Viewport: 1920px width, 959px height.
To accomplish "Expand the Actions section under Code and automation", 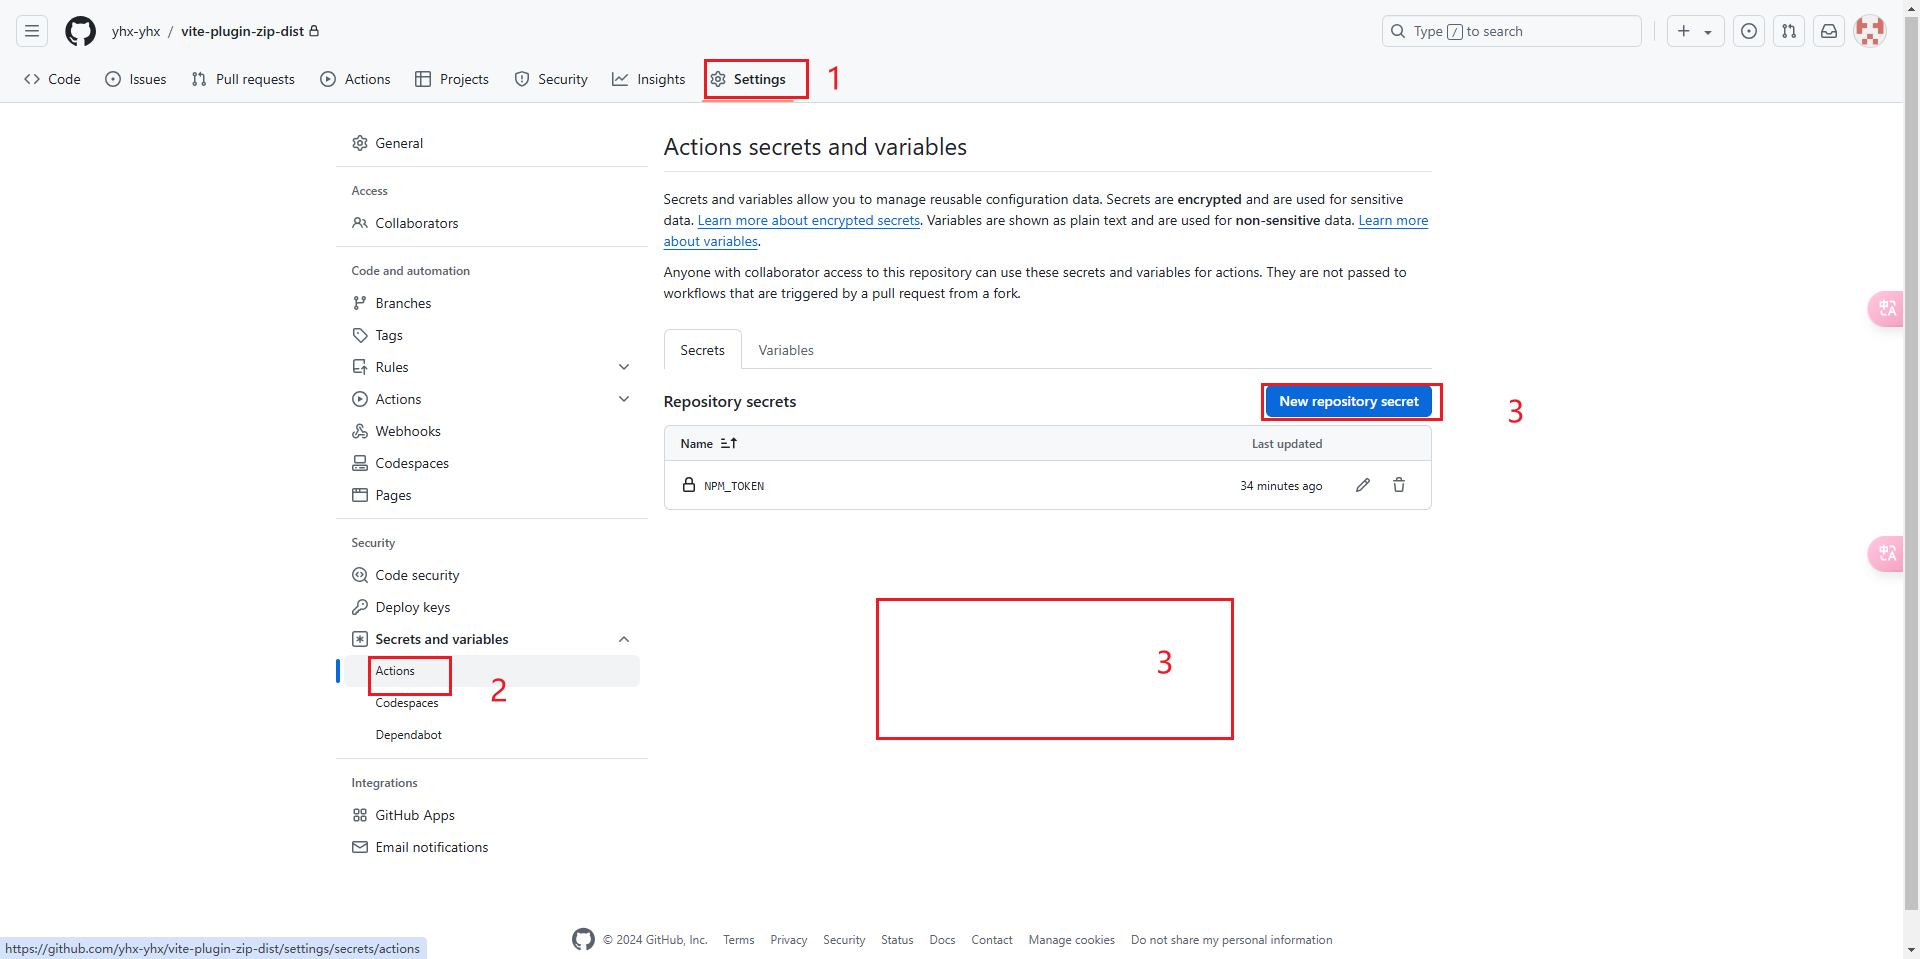I will [624, 399].
